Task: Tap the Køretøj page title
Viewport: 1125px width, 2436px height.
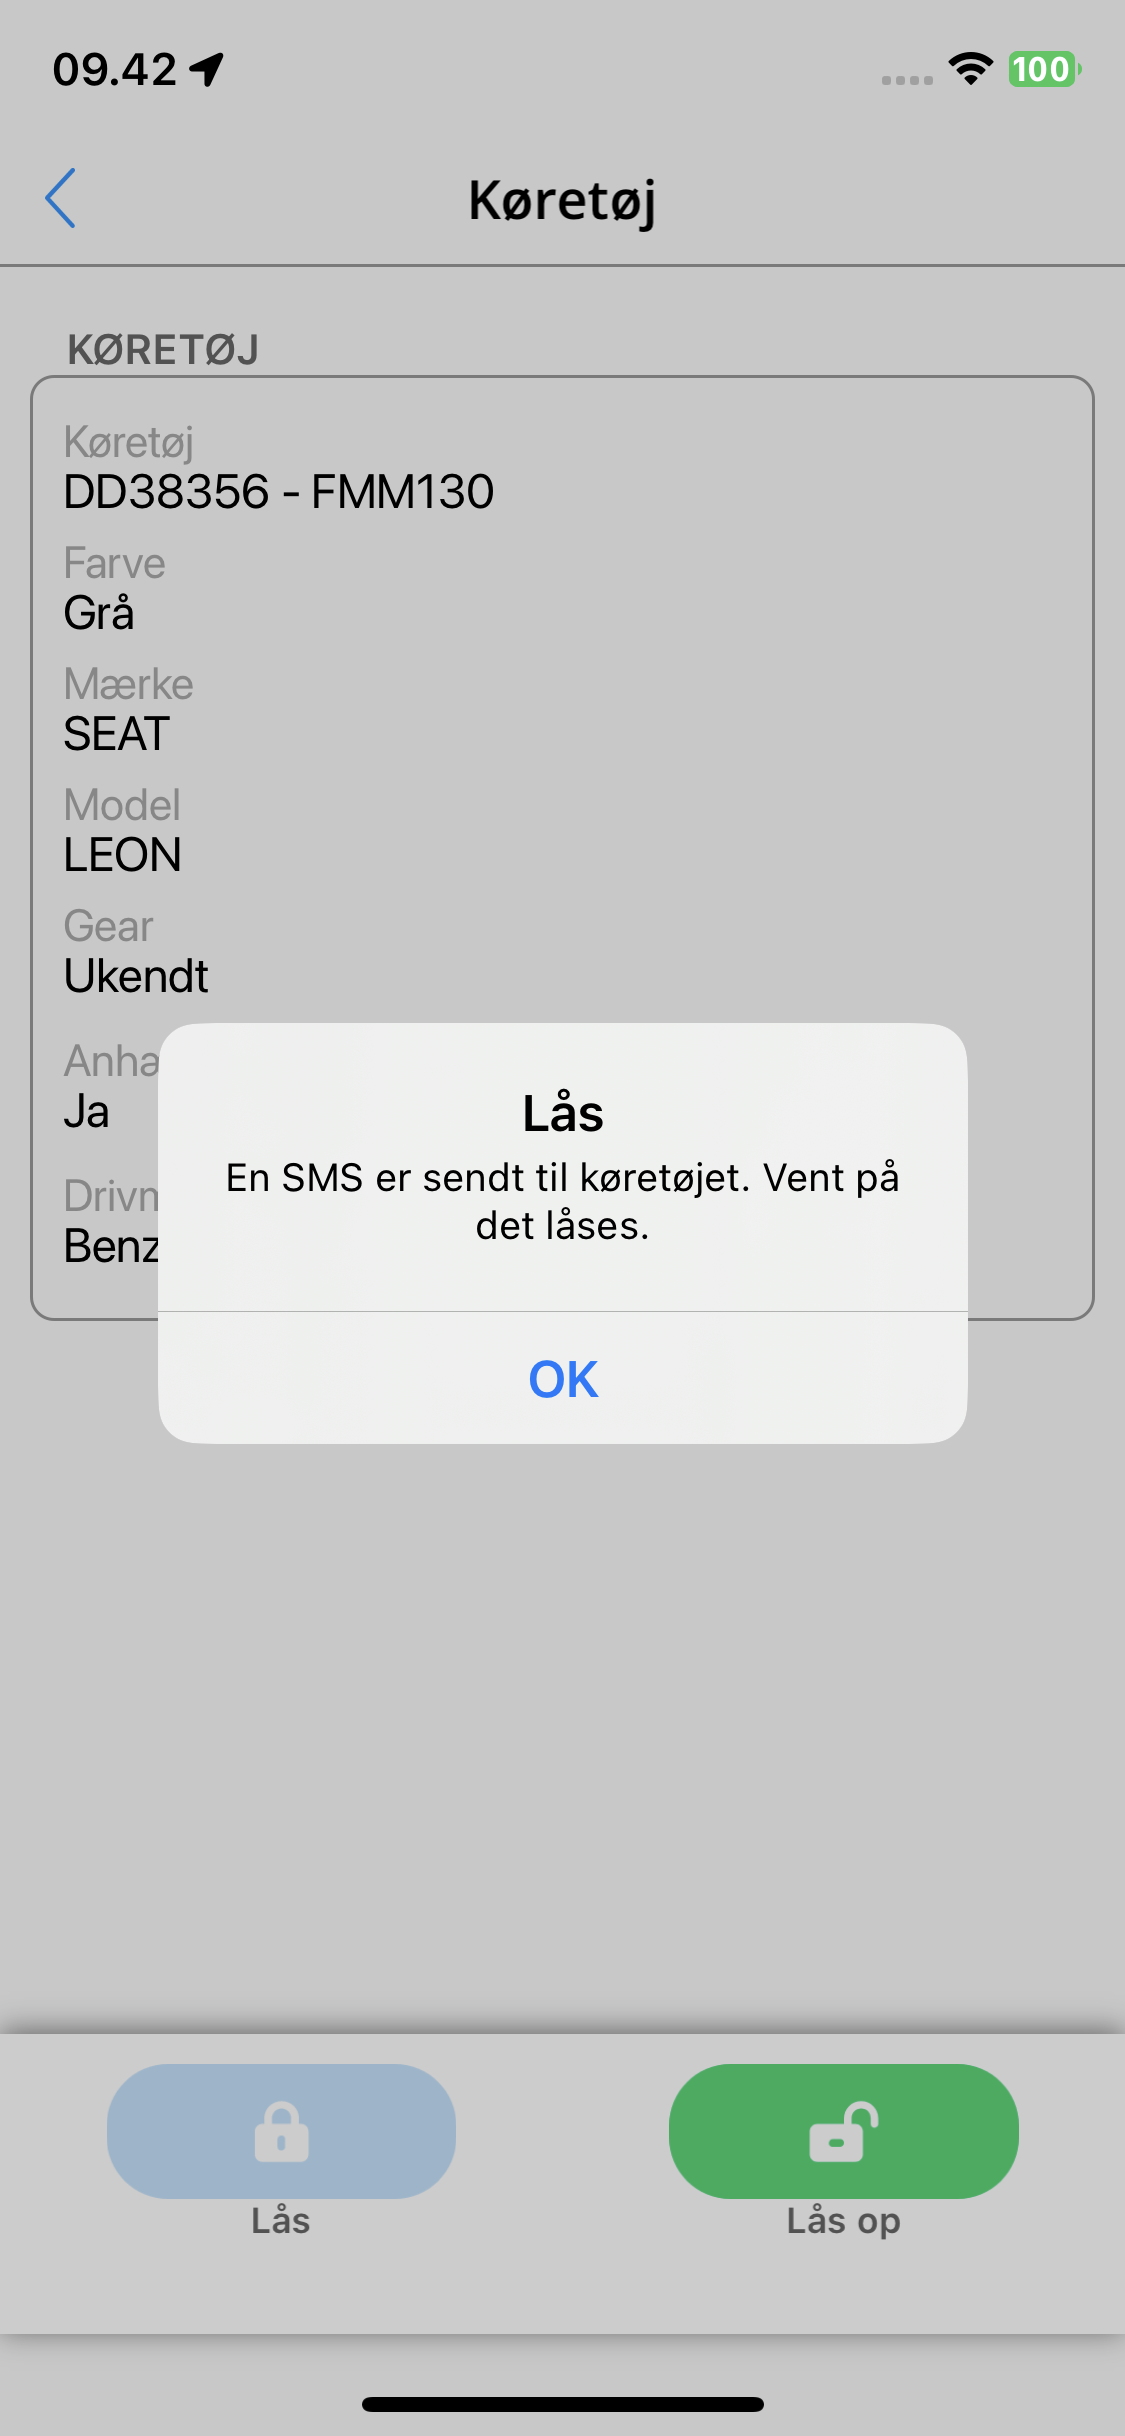Action: point(563,200)
